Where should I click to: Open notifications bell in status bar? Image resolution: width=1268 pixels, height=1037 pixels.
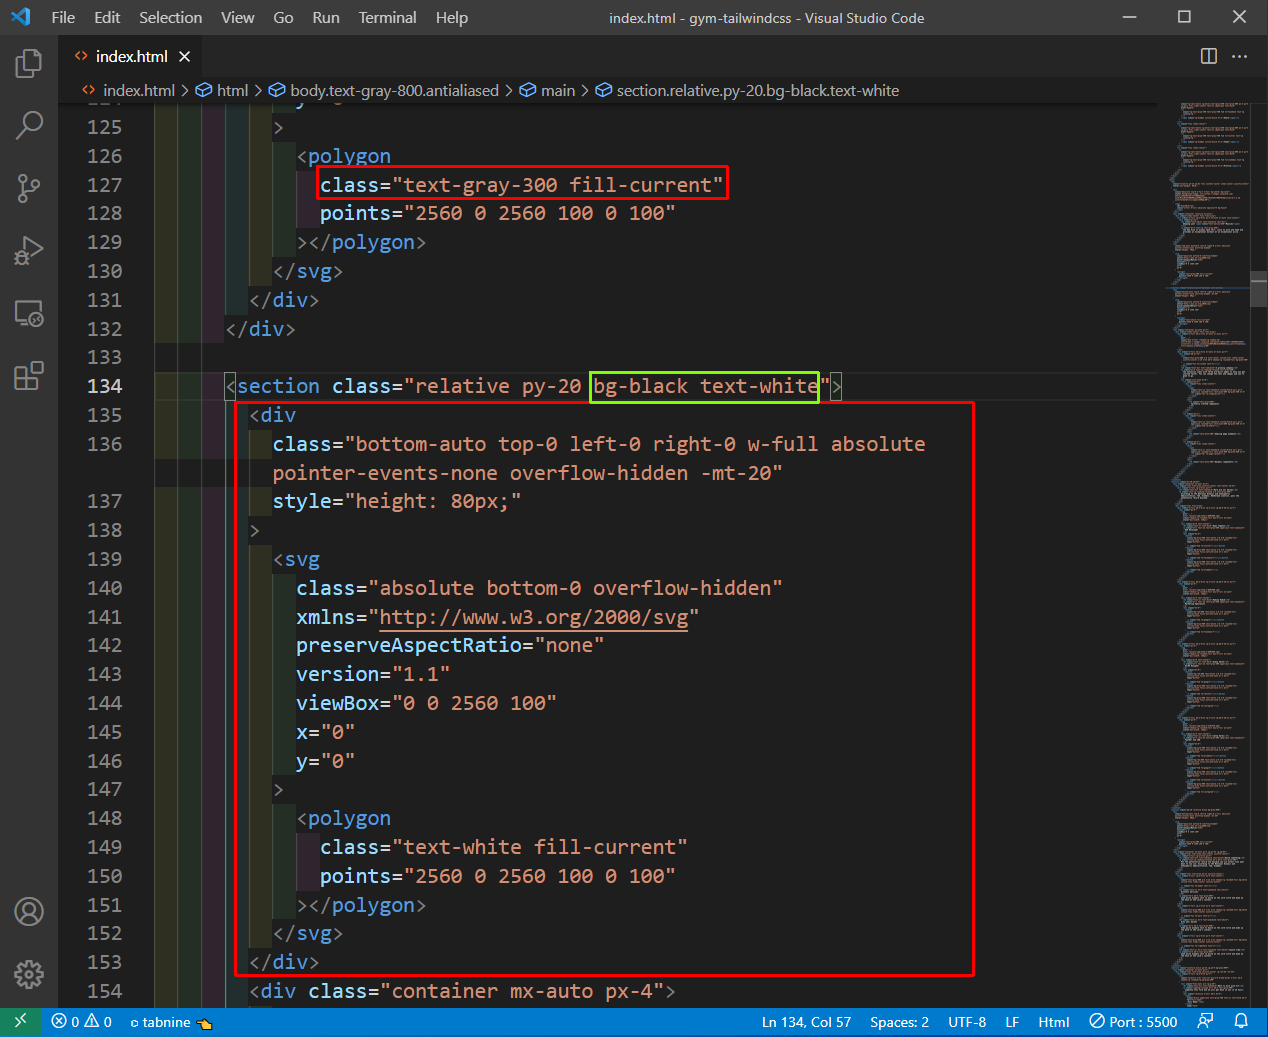tap(1241, 1022)
